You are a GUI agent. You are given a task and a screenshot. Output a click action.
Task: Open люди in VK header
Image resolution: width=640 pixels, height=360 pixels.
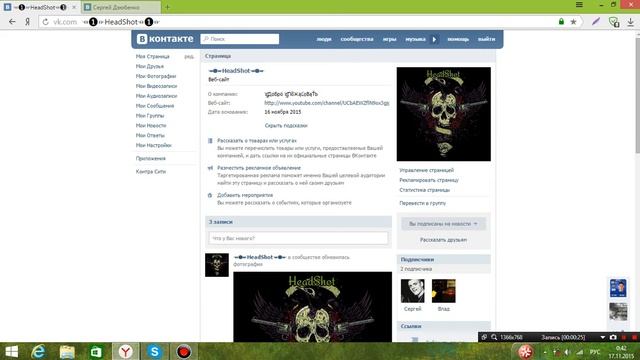click(x=324, y=39)
